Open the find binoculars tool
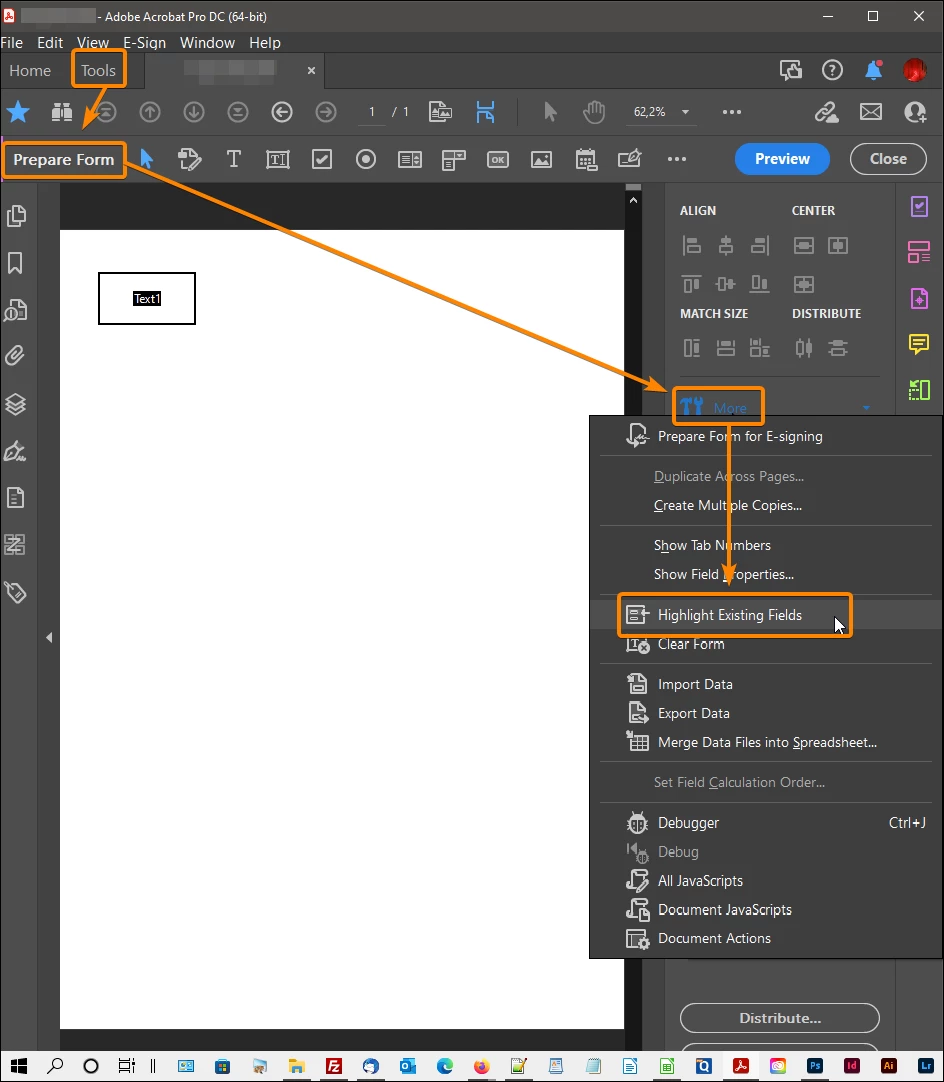Image resolution: width=944 pixels, height=1082 pixels. pyautogui.click(x=62, y=112)
